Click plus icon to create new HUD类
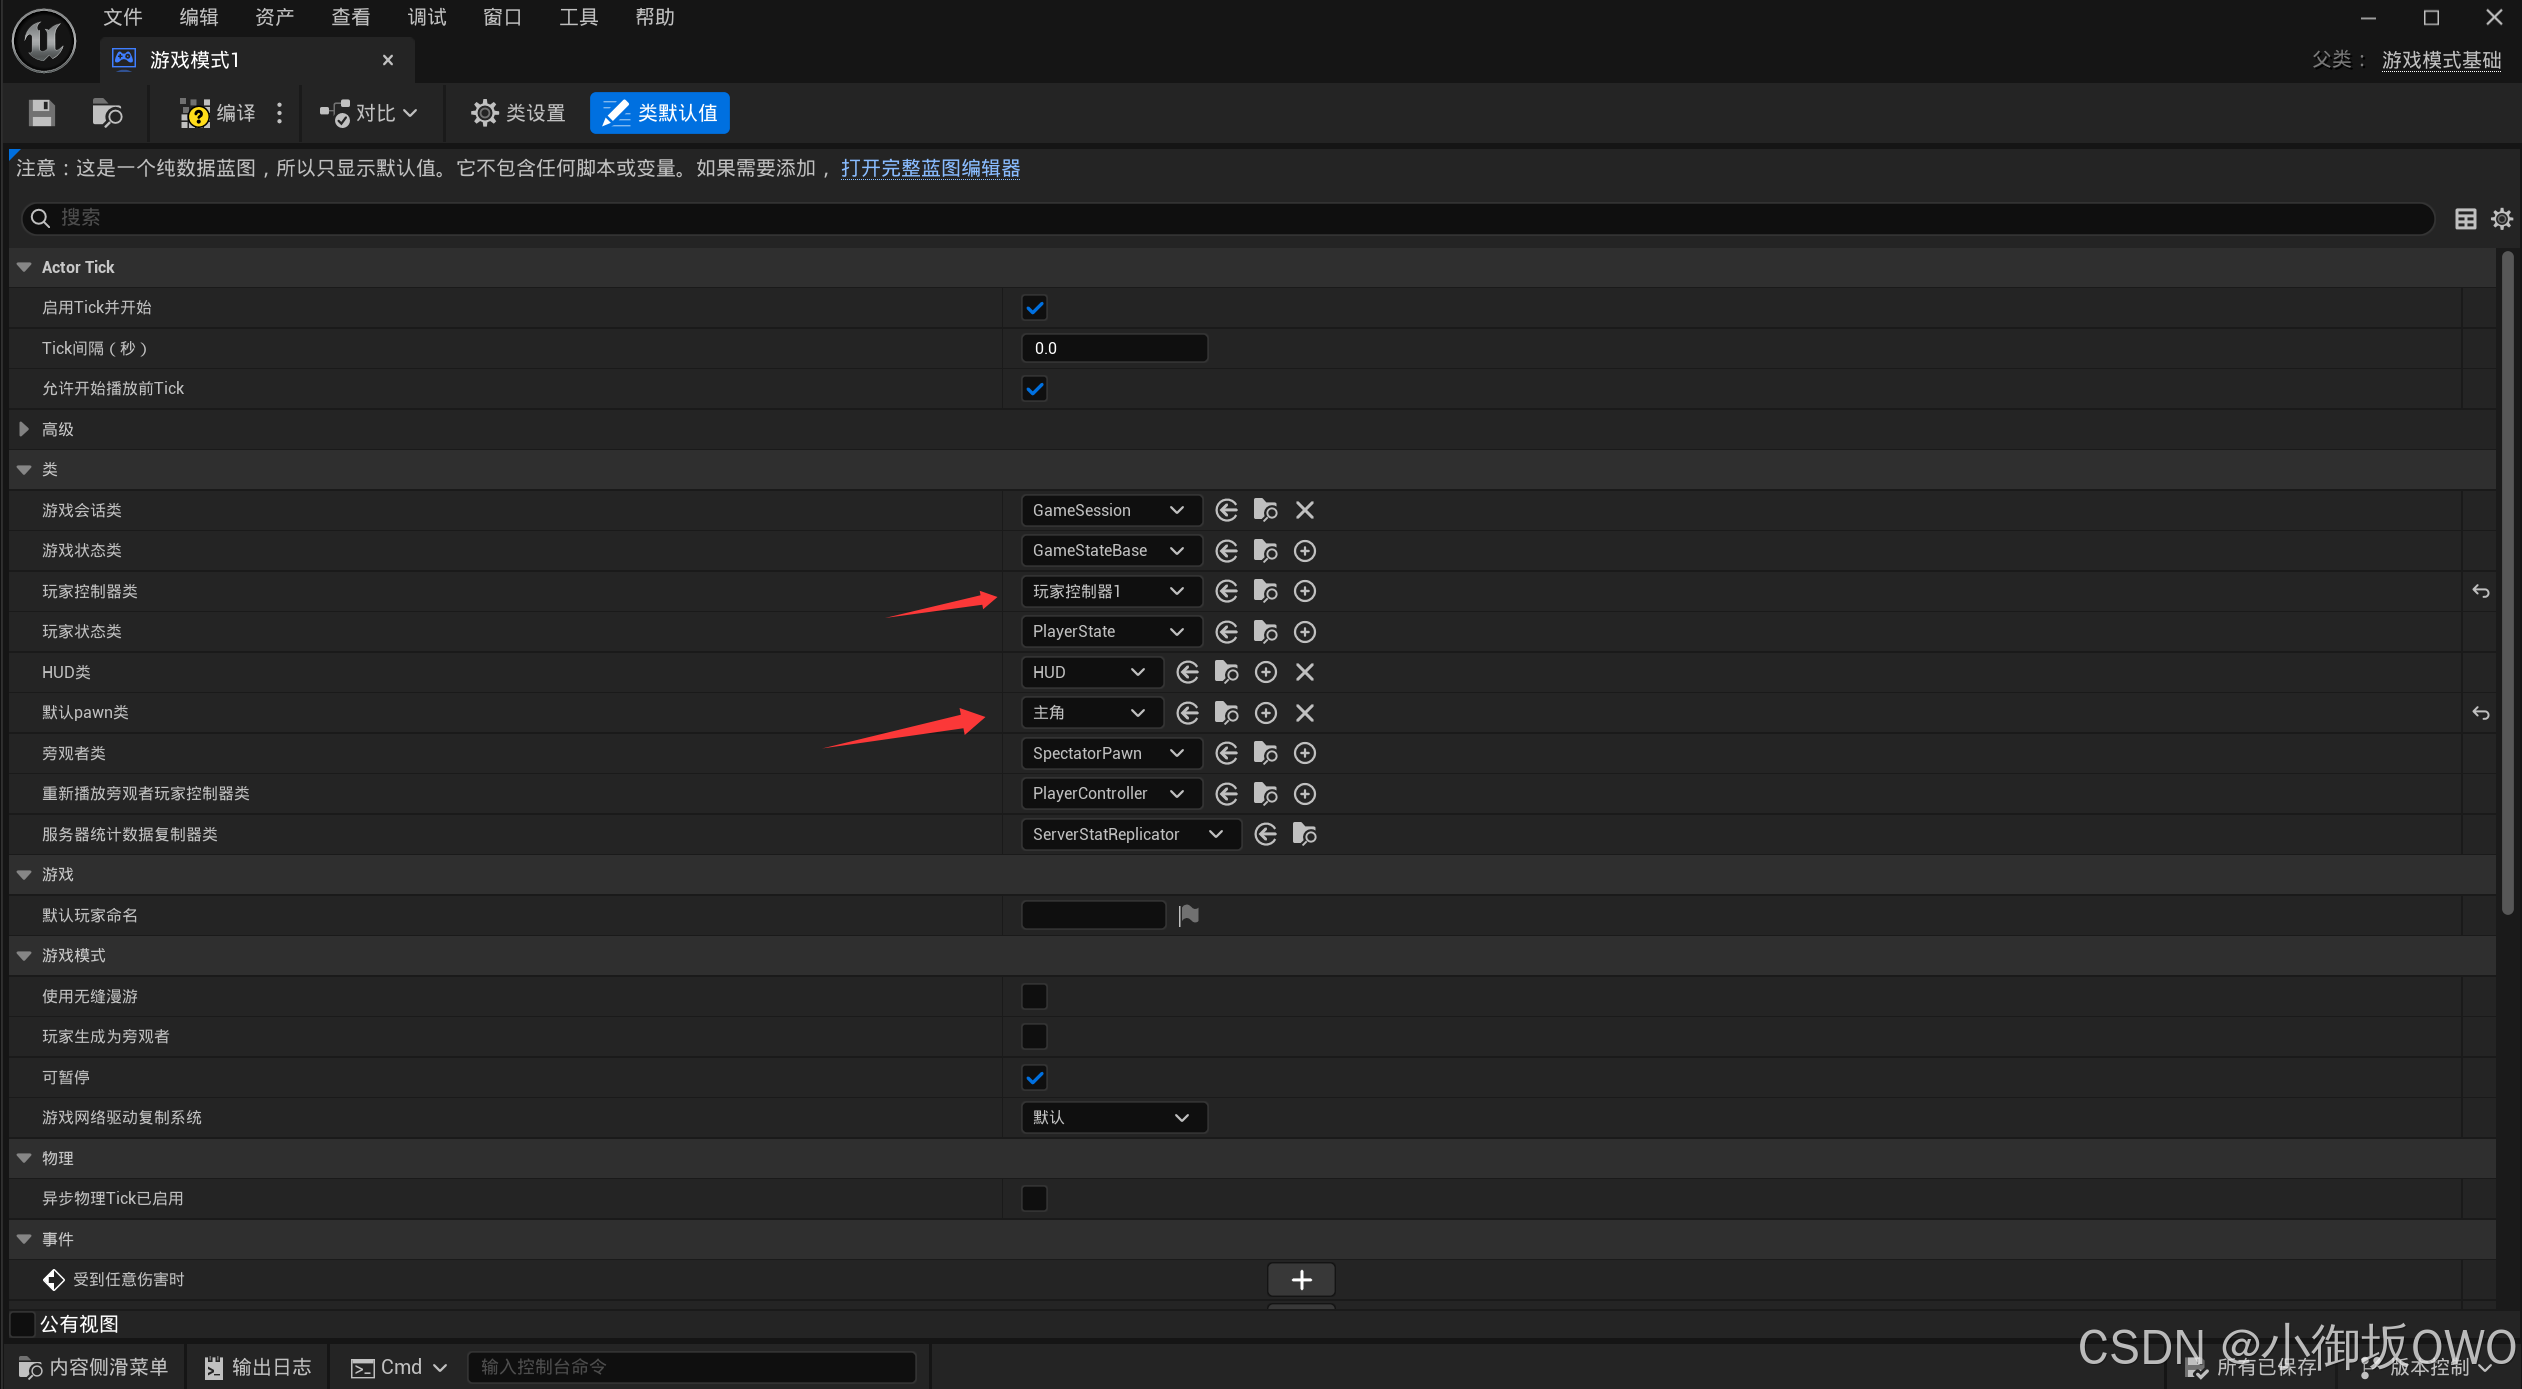2522x1389 pixels. tap(1265, 672)
